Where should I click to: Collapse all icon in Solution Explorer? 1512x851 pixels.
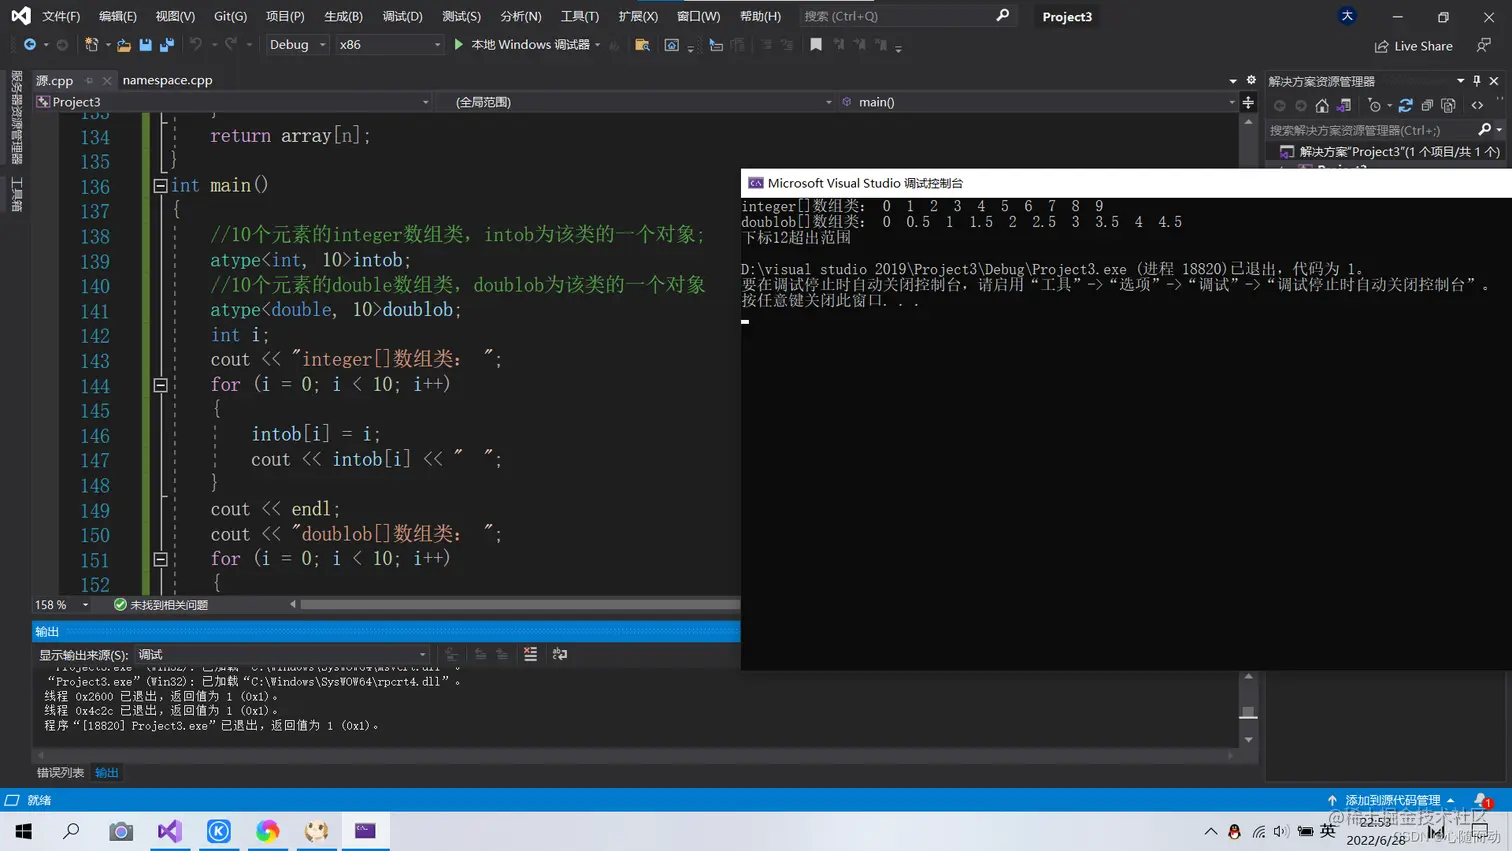tap(1427, 105)
